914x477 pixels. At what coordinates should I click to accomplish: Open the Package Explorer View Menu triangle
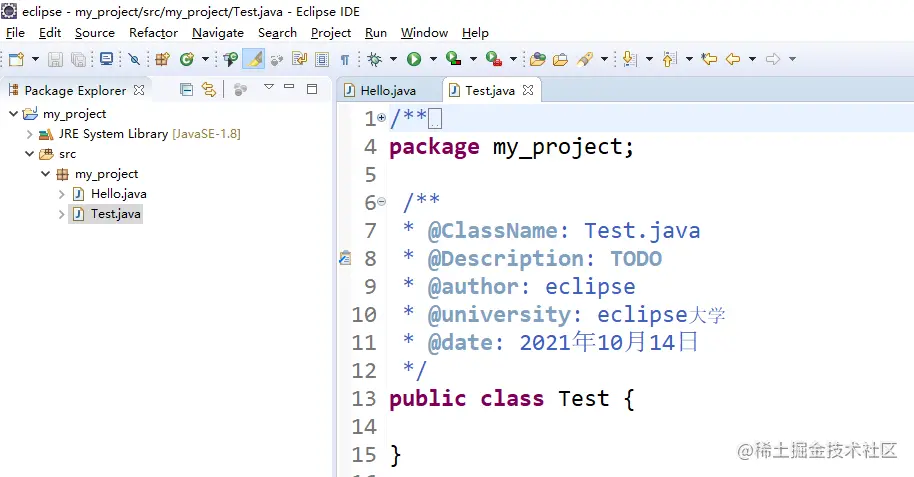pos(269,87)
